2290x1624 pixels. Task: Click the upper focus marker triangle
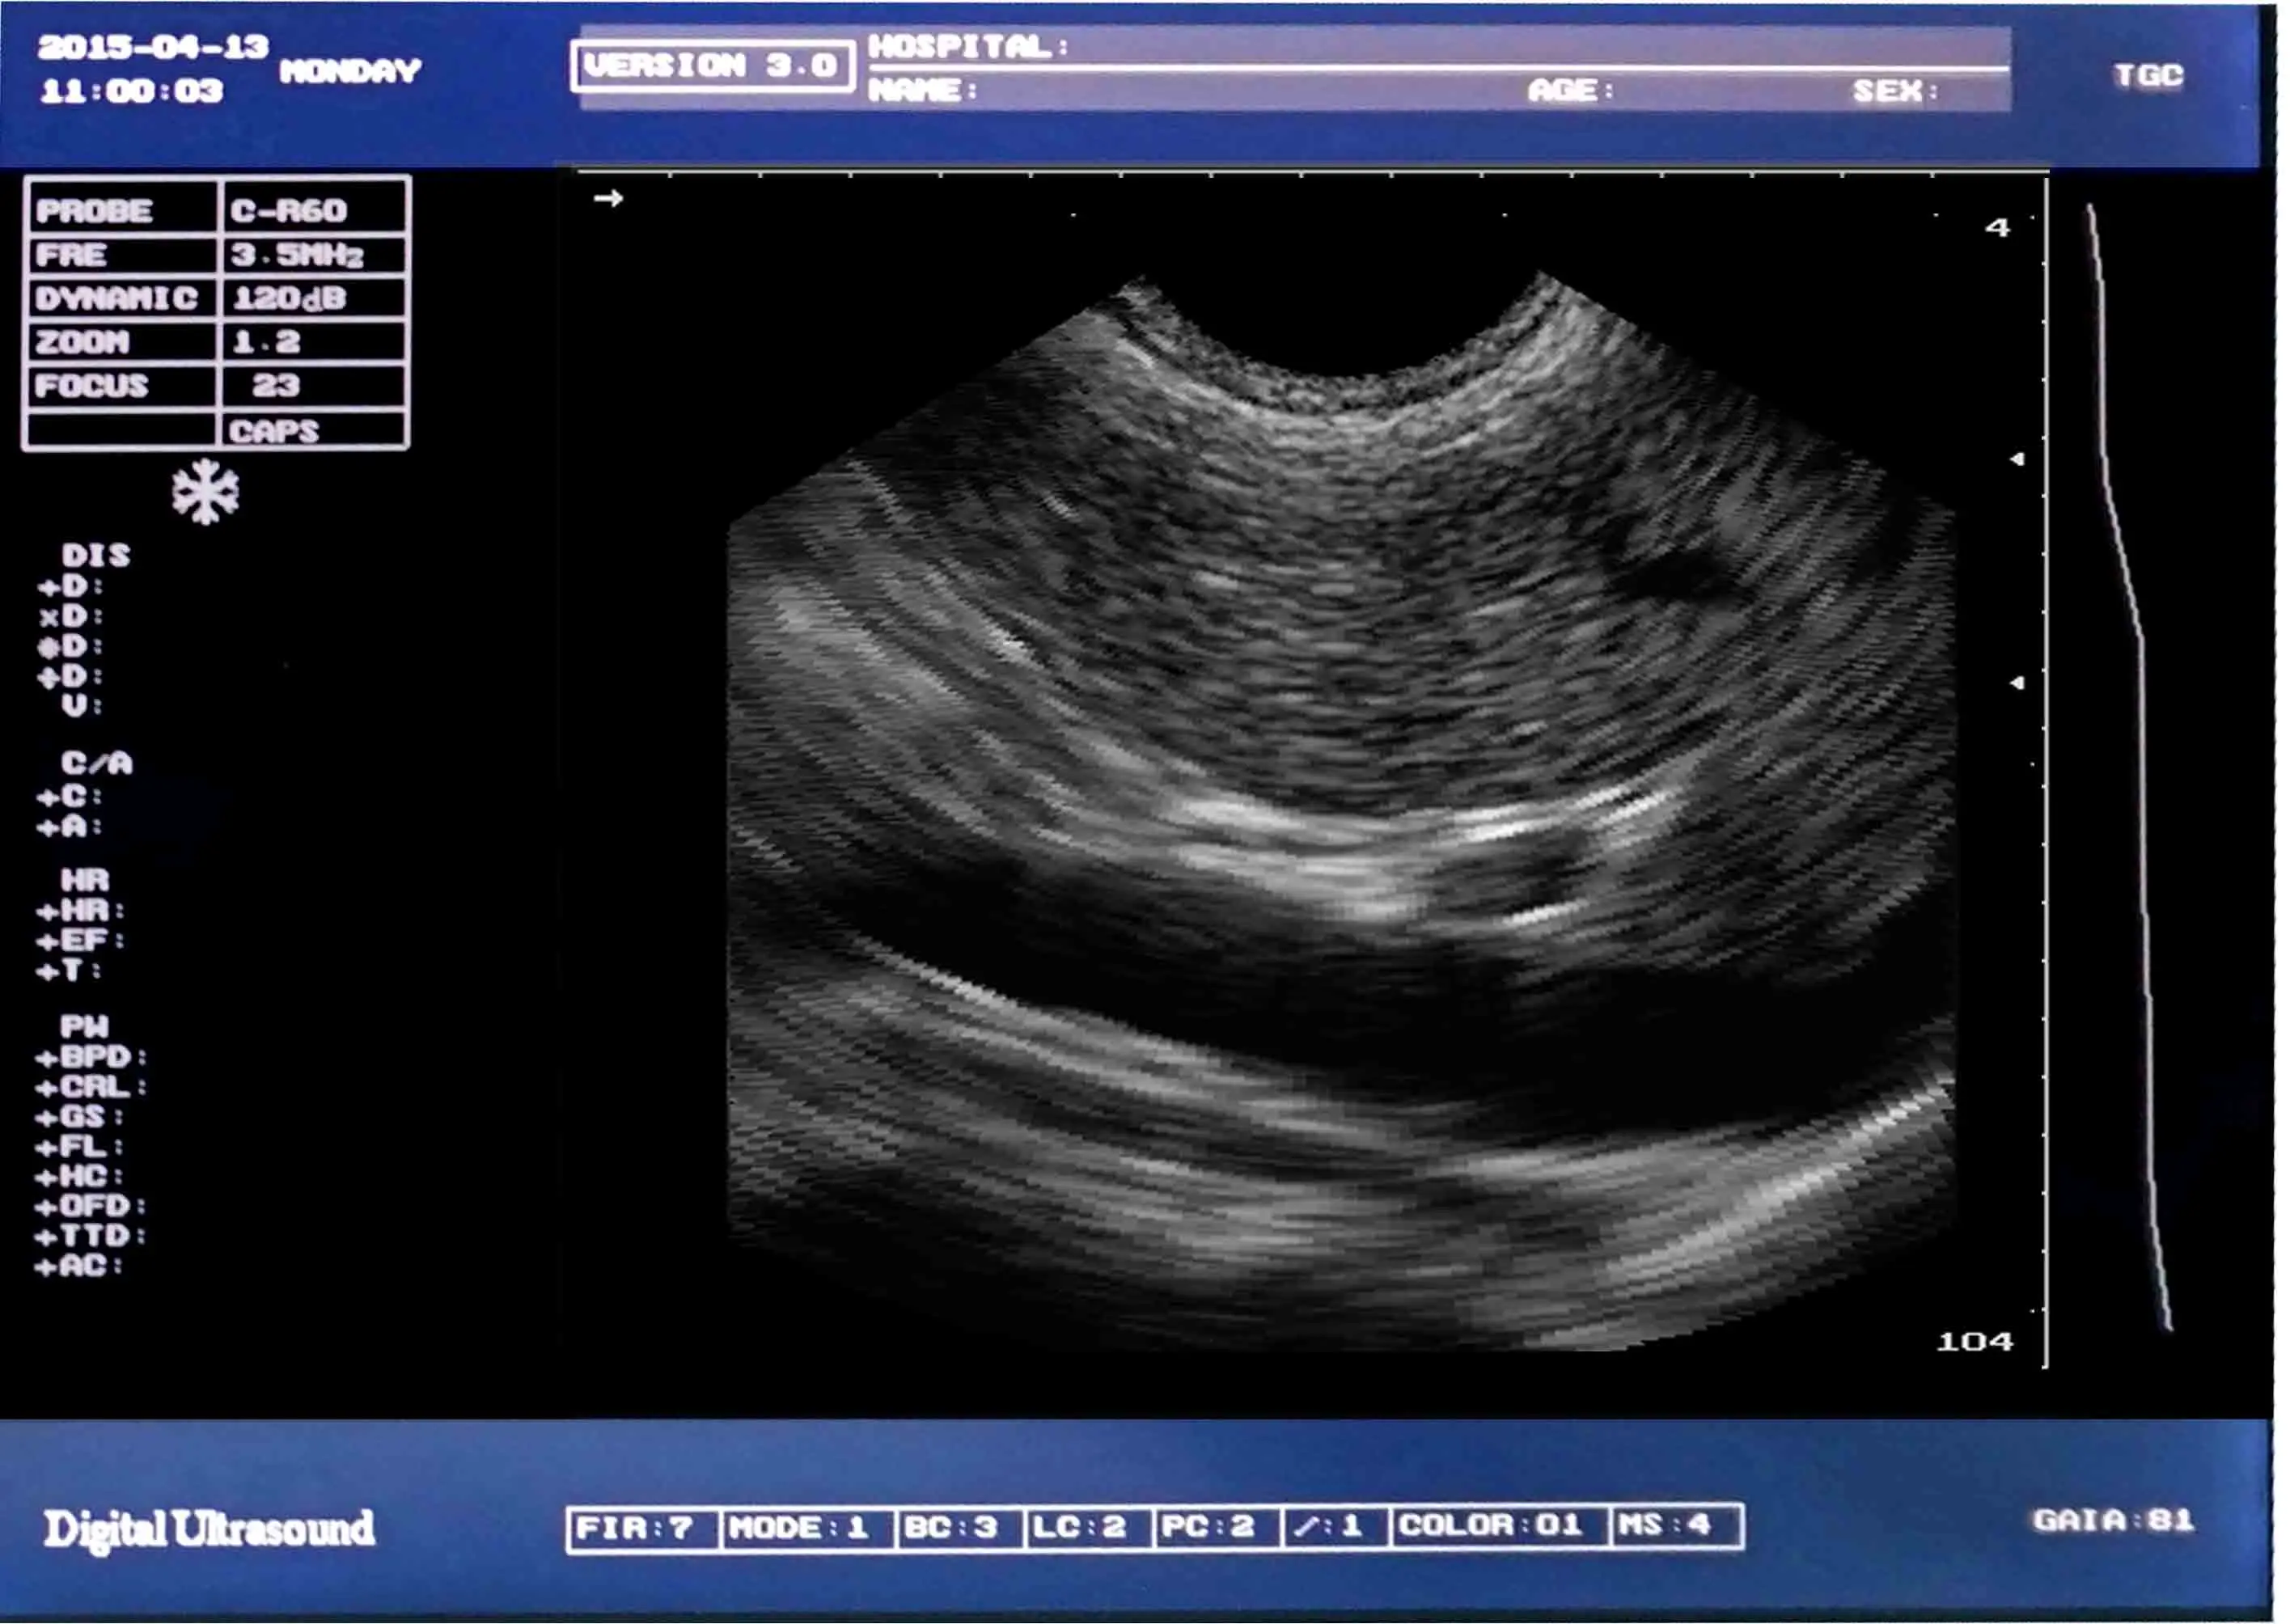[2017, 459]
